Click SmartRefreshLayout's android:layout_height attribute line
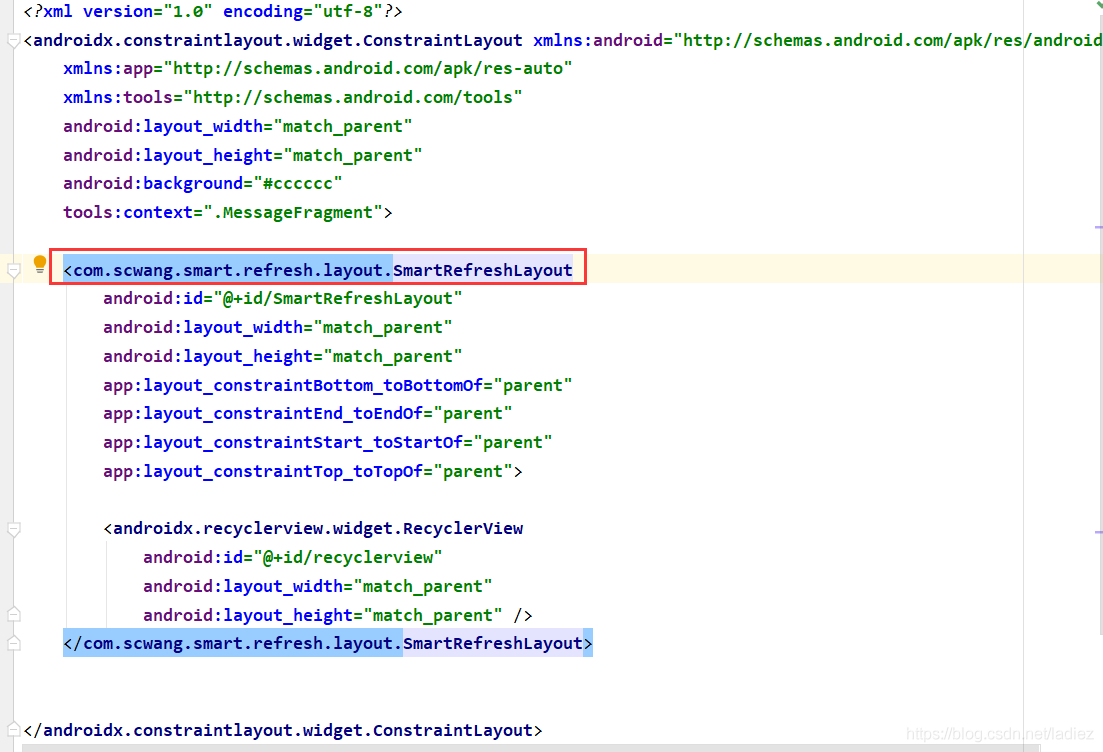The image size is (1103, 752). pyautogui.click(x=283, y=357)
